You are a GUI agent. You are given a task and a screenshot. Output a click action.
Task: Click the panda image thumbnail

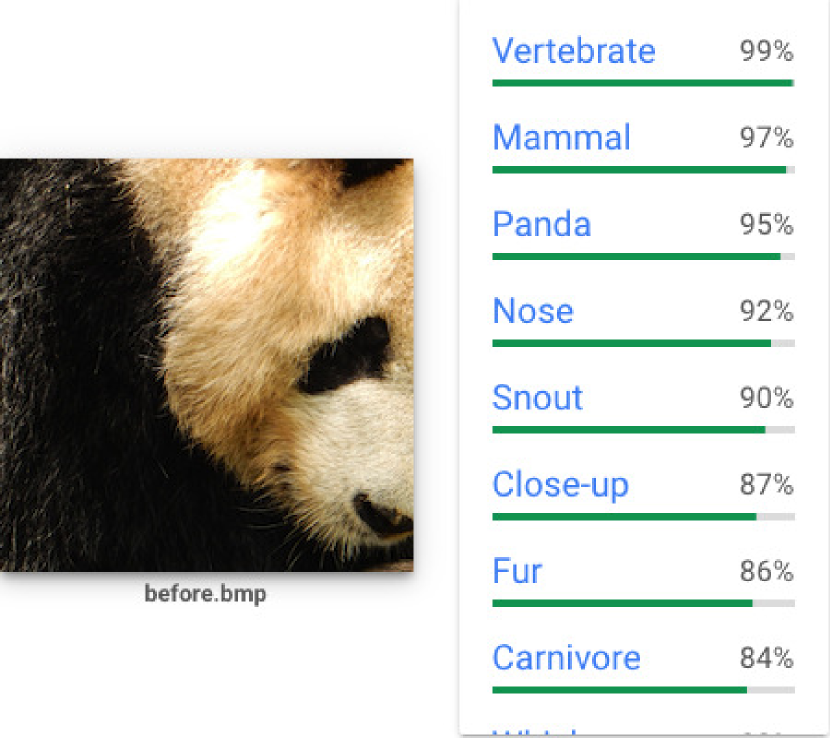[206, 365]
